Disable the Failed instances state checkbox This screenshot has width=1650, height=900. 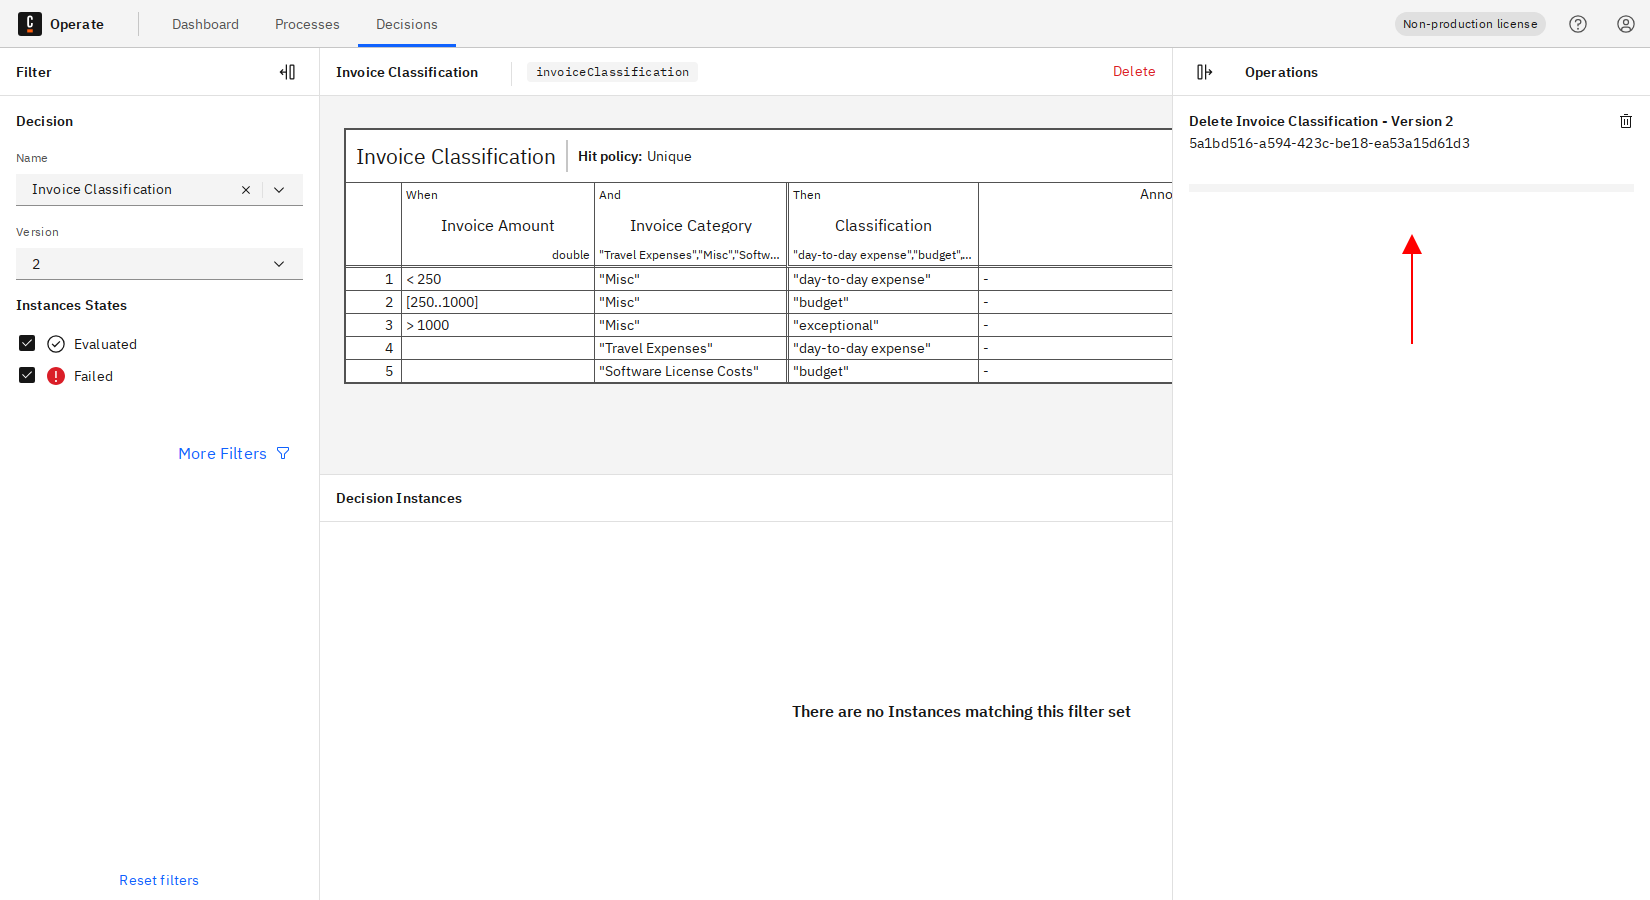26,375
